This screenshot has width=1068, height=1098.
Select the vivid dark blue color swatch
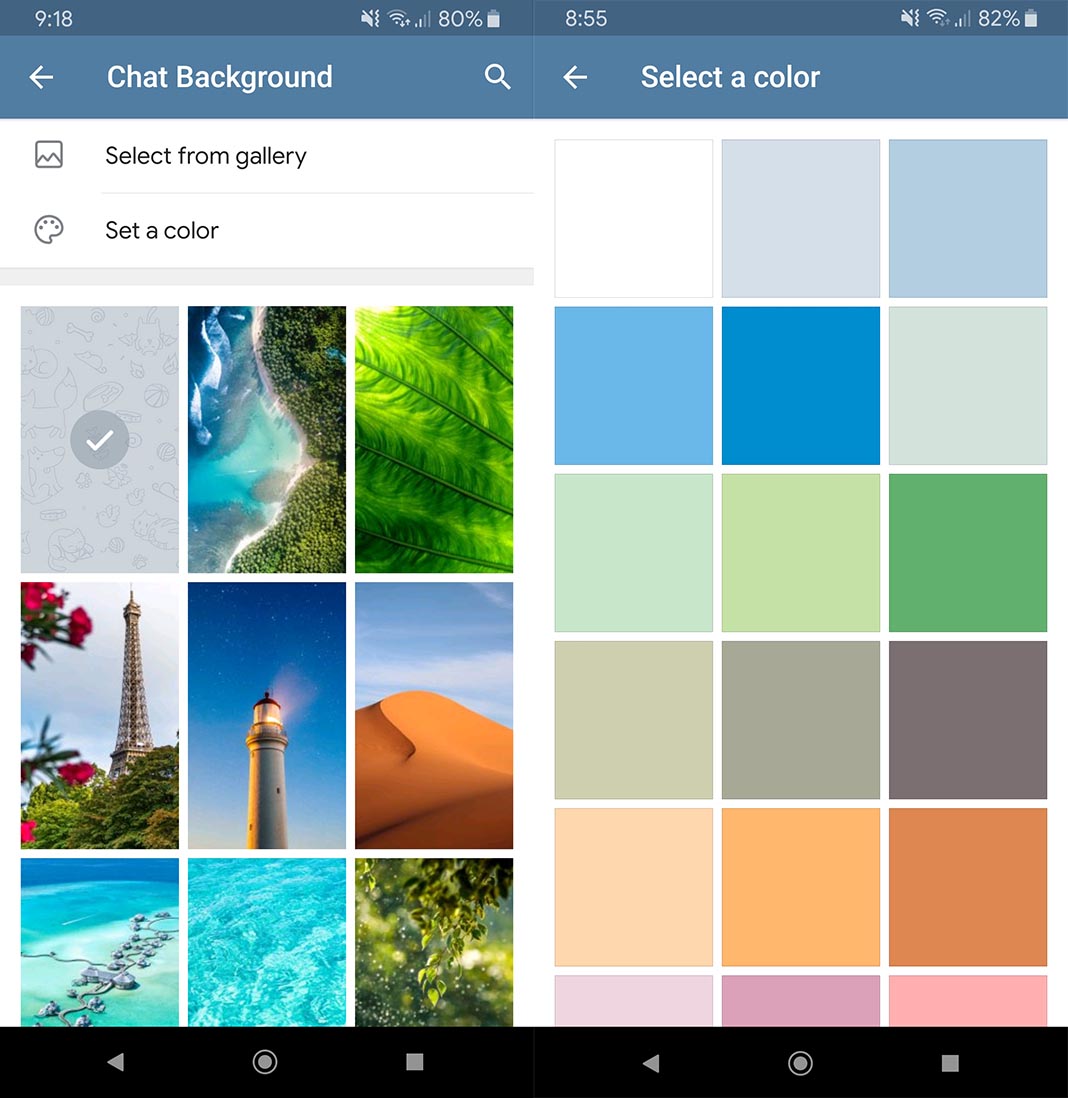click(x=801, y=385)
